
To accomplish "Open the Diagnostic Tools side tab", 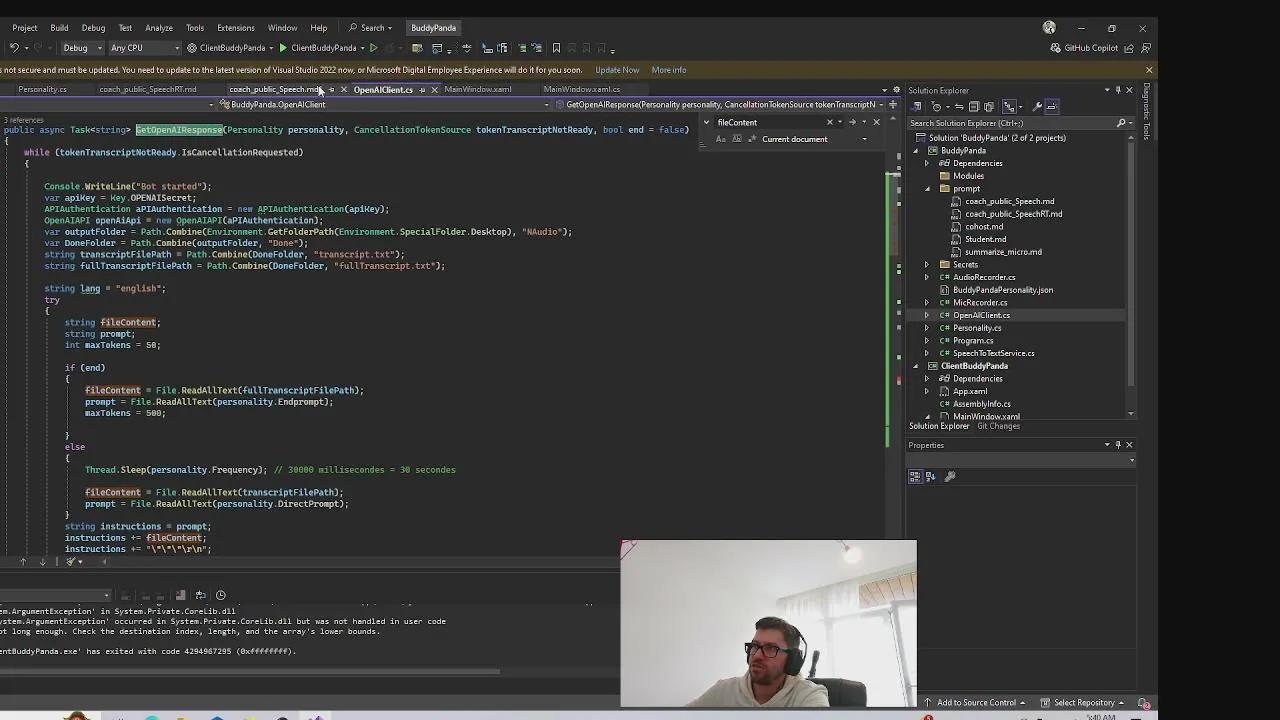I will pyautogui.click(x=1147, y=111).
